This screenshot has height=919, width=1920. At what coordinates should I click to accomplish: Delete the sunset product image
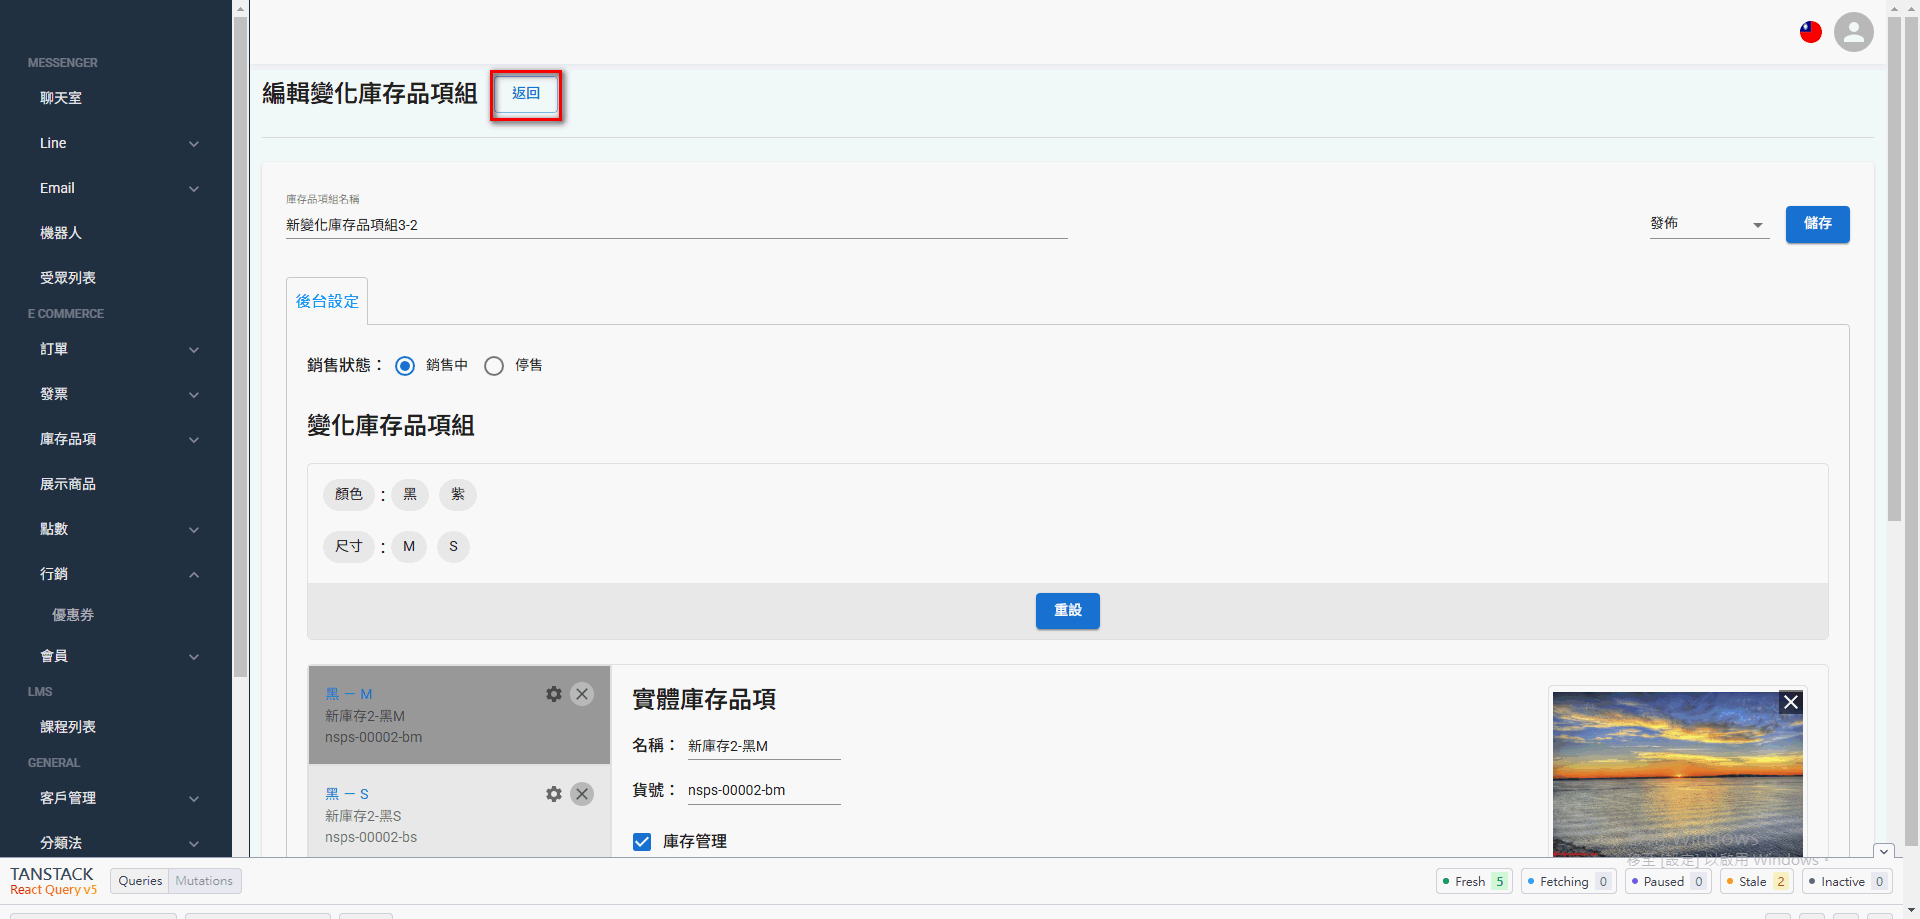[x=1791, y=702]
